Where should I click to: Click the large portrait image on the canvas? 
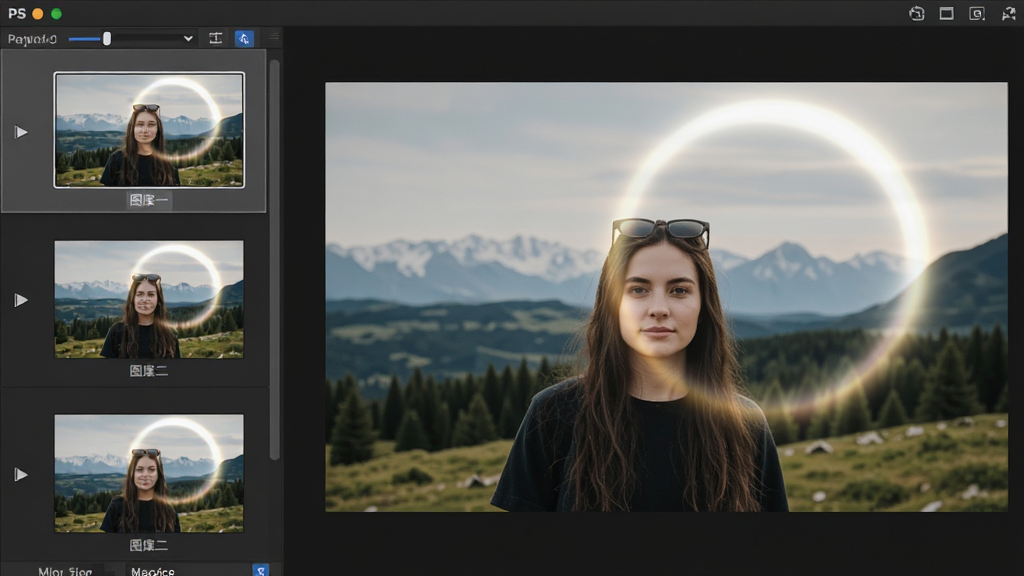click(666, 296)
